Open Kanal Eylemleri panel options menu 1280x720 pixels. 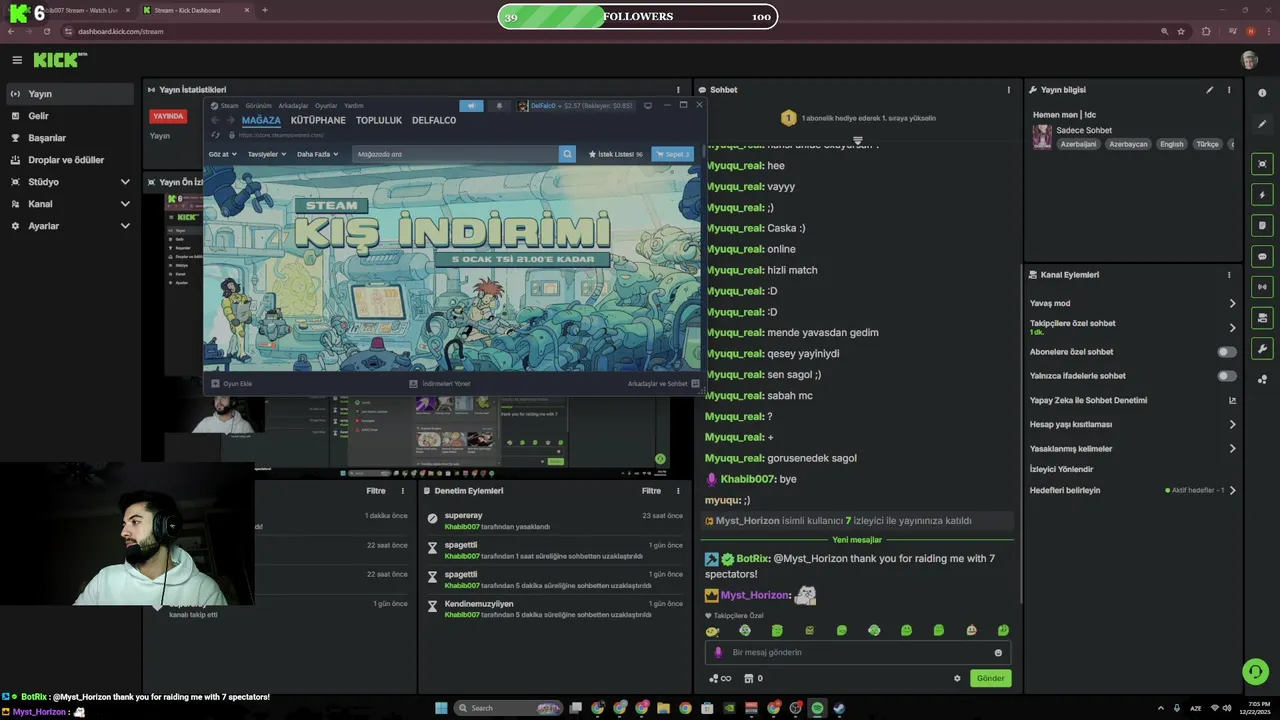click(x=1229, y=275)
